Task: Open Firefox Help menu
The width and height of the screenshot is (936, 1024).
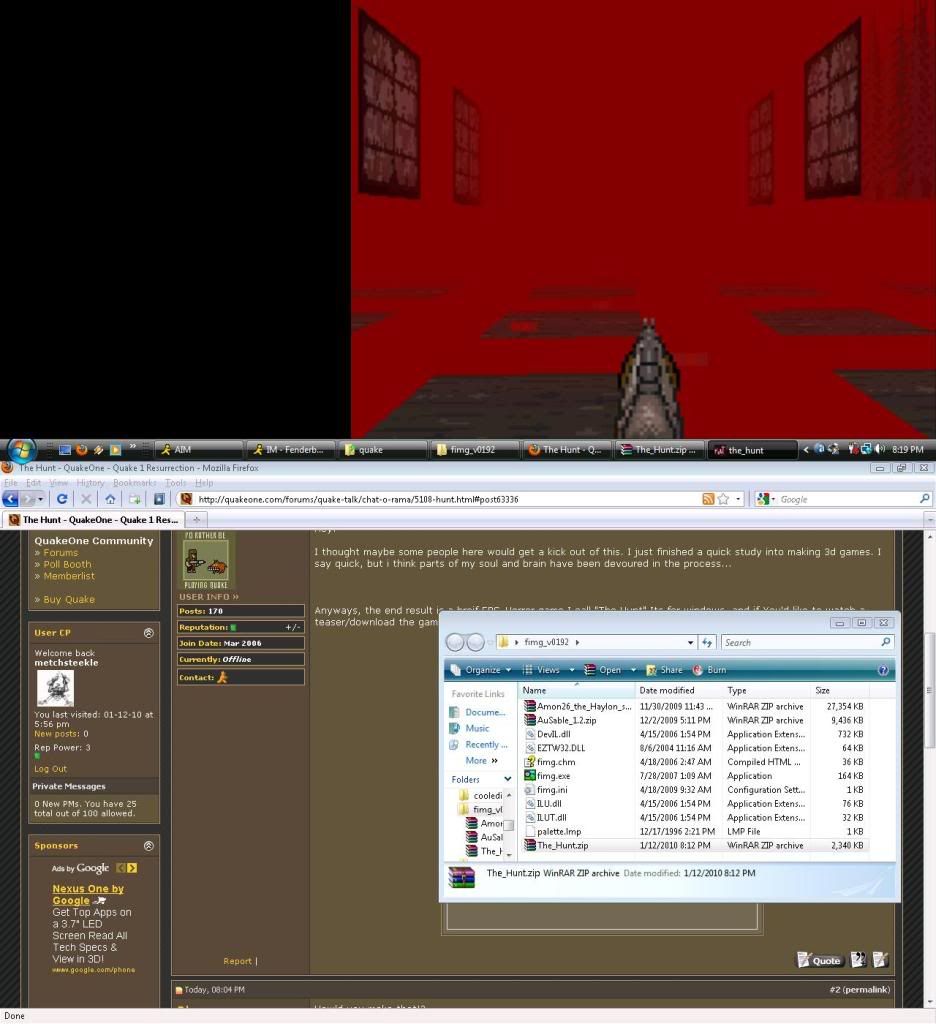Action: coord(204,483)
